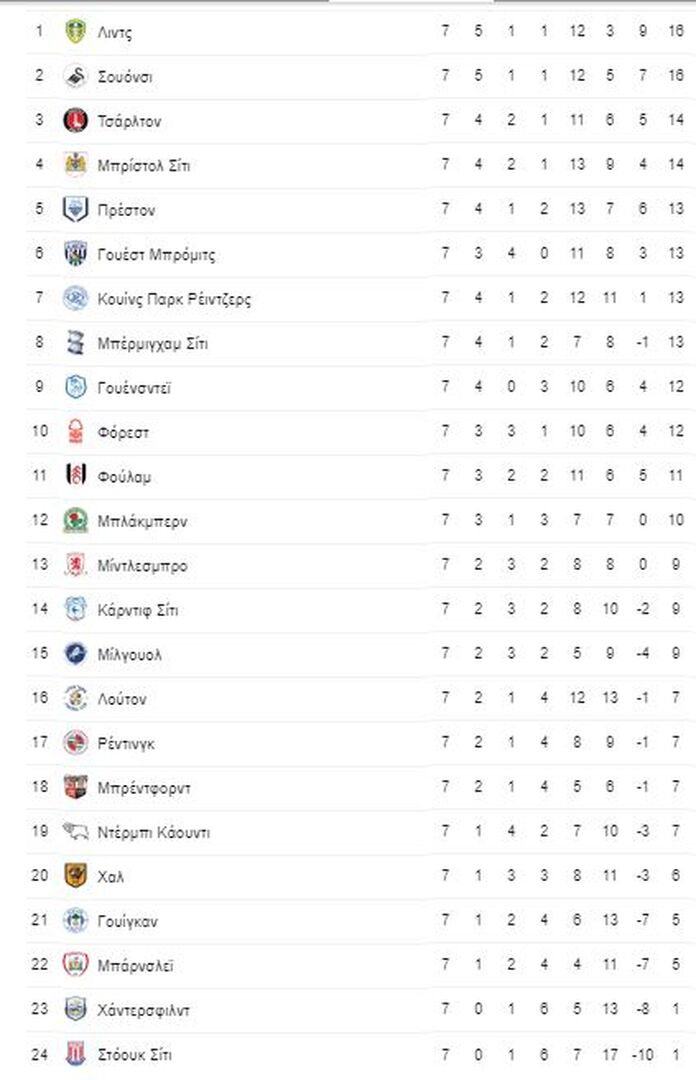This screenshot has width=696, height=1080.
Task: Click the Swansea (Σουόνσι) swan crest
Action: pyautogui.click(x=75, y=76)
